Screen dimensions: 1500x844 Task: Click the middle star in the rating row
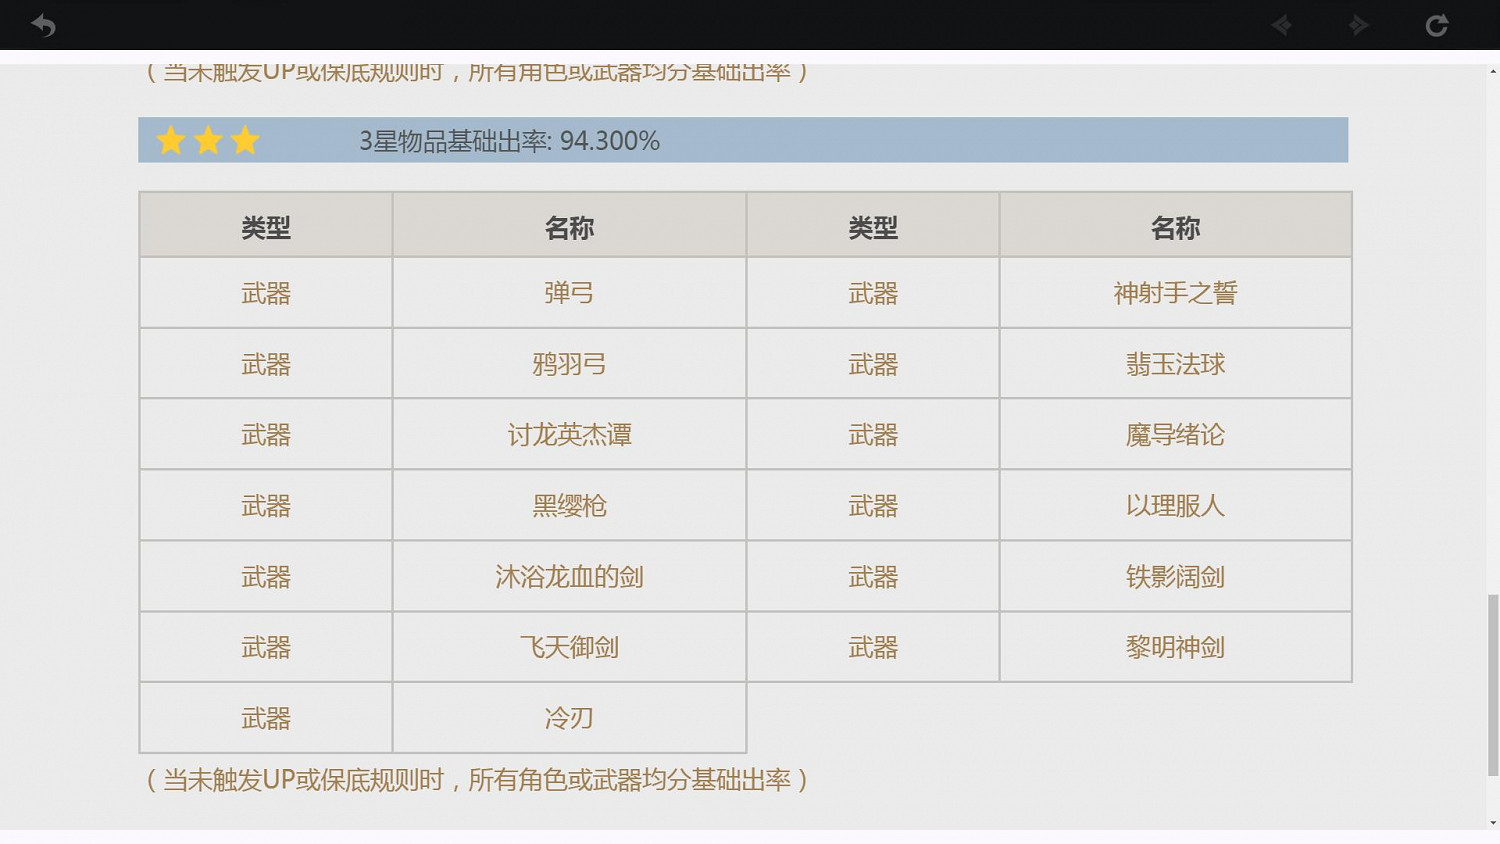coord(208,141)
